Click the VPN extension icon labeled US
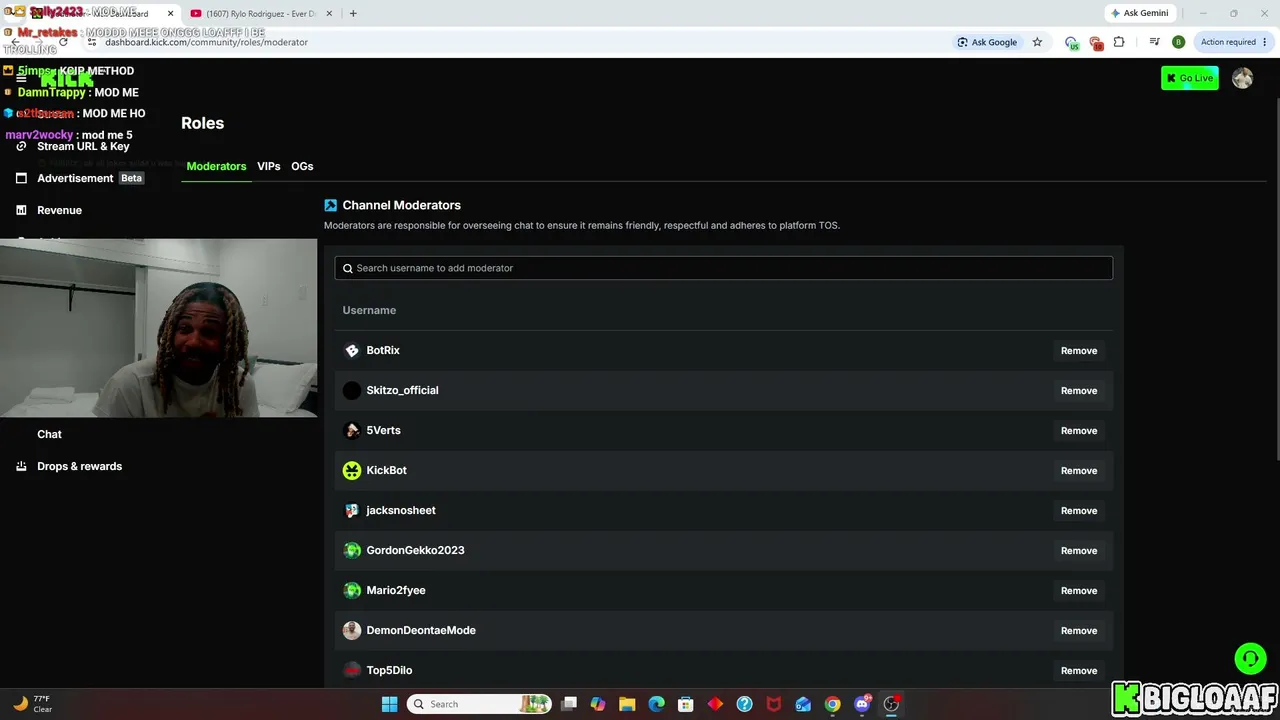The height and width of the screenshot is (720, 1280). (1072, 42)
